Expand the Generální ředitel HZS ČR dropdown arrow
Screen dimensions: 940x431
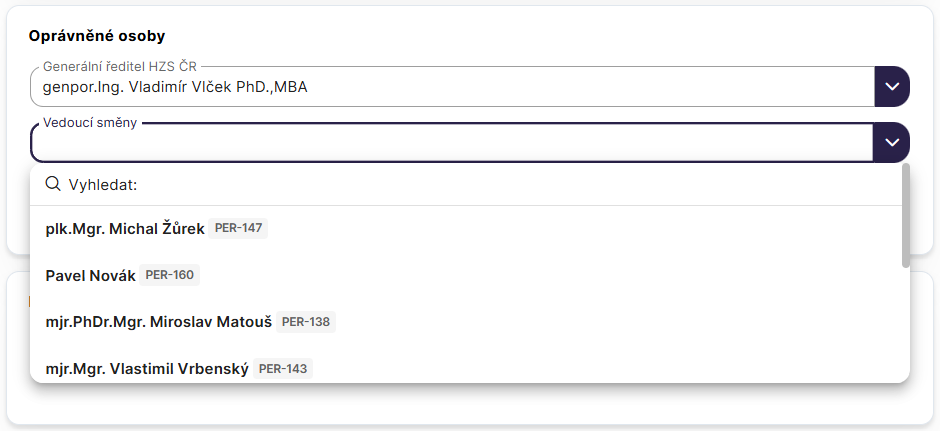coord(892,87)
